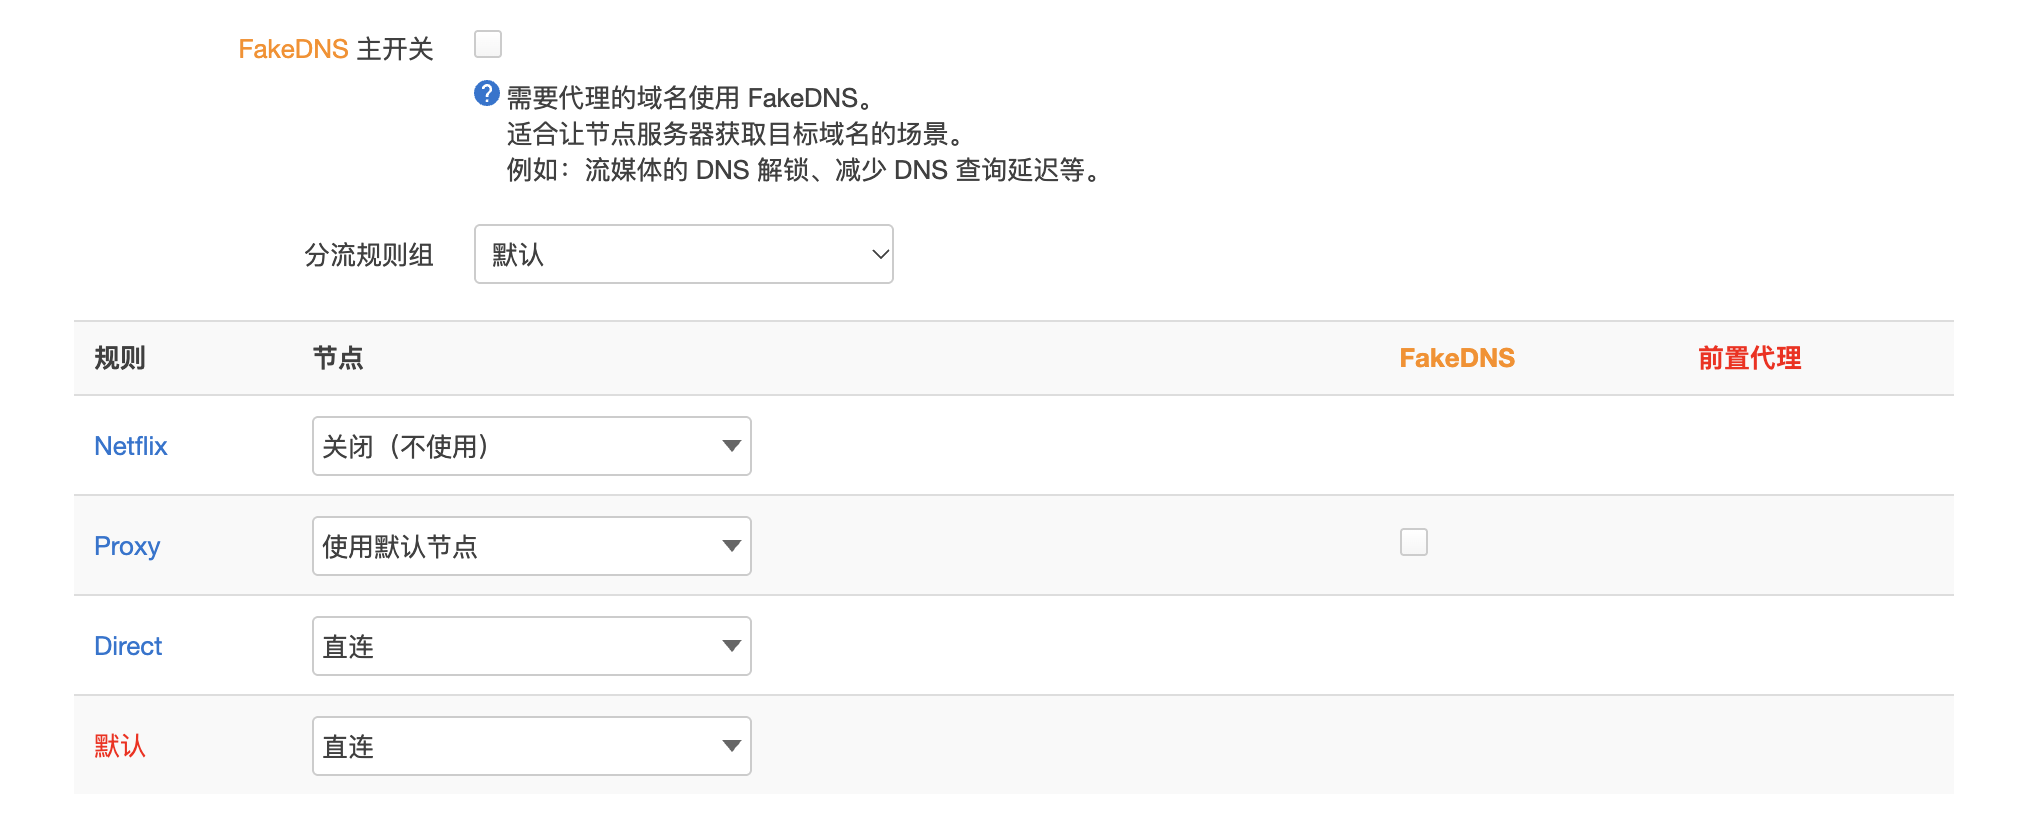
Task: Open the Netflix node dropdown 关闭（不使用）
Action: [x=532, y=446]
